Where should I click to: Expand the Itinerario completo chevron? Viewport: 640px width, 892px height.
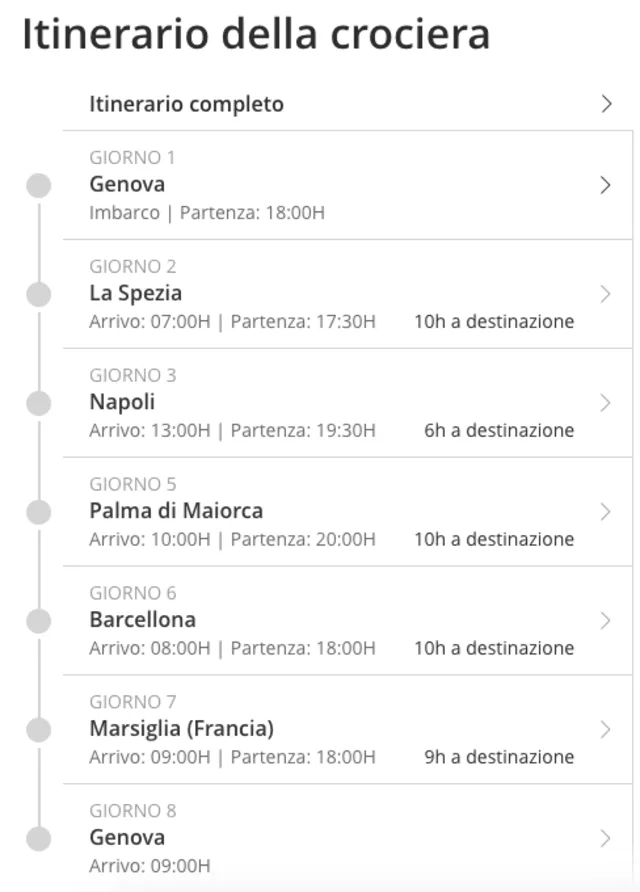tap(606, 104)
